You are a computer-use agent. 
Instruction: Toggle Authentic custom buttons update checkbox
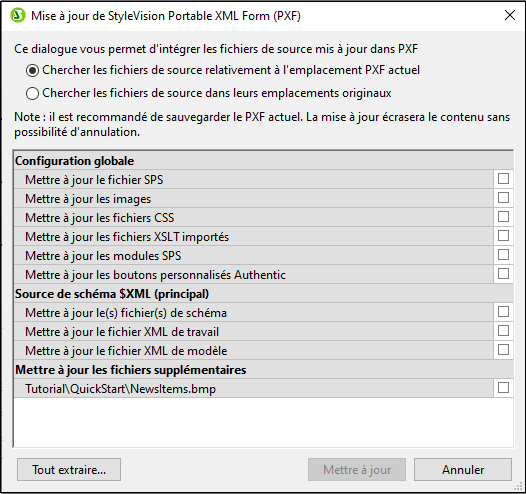click(503, 274)
